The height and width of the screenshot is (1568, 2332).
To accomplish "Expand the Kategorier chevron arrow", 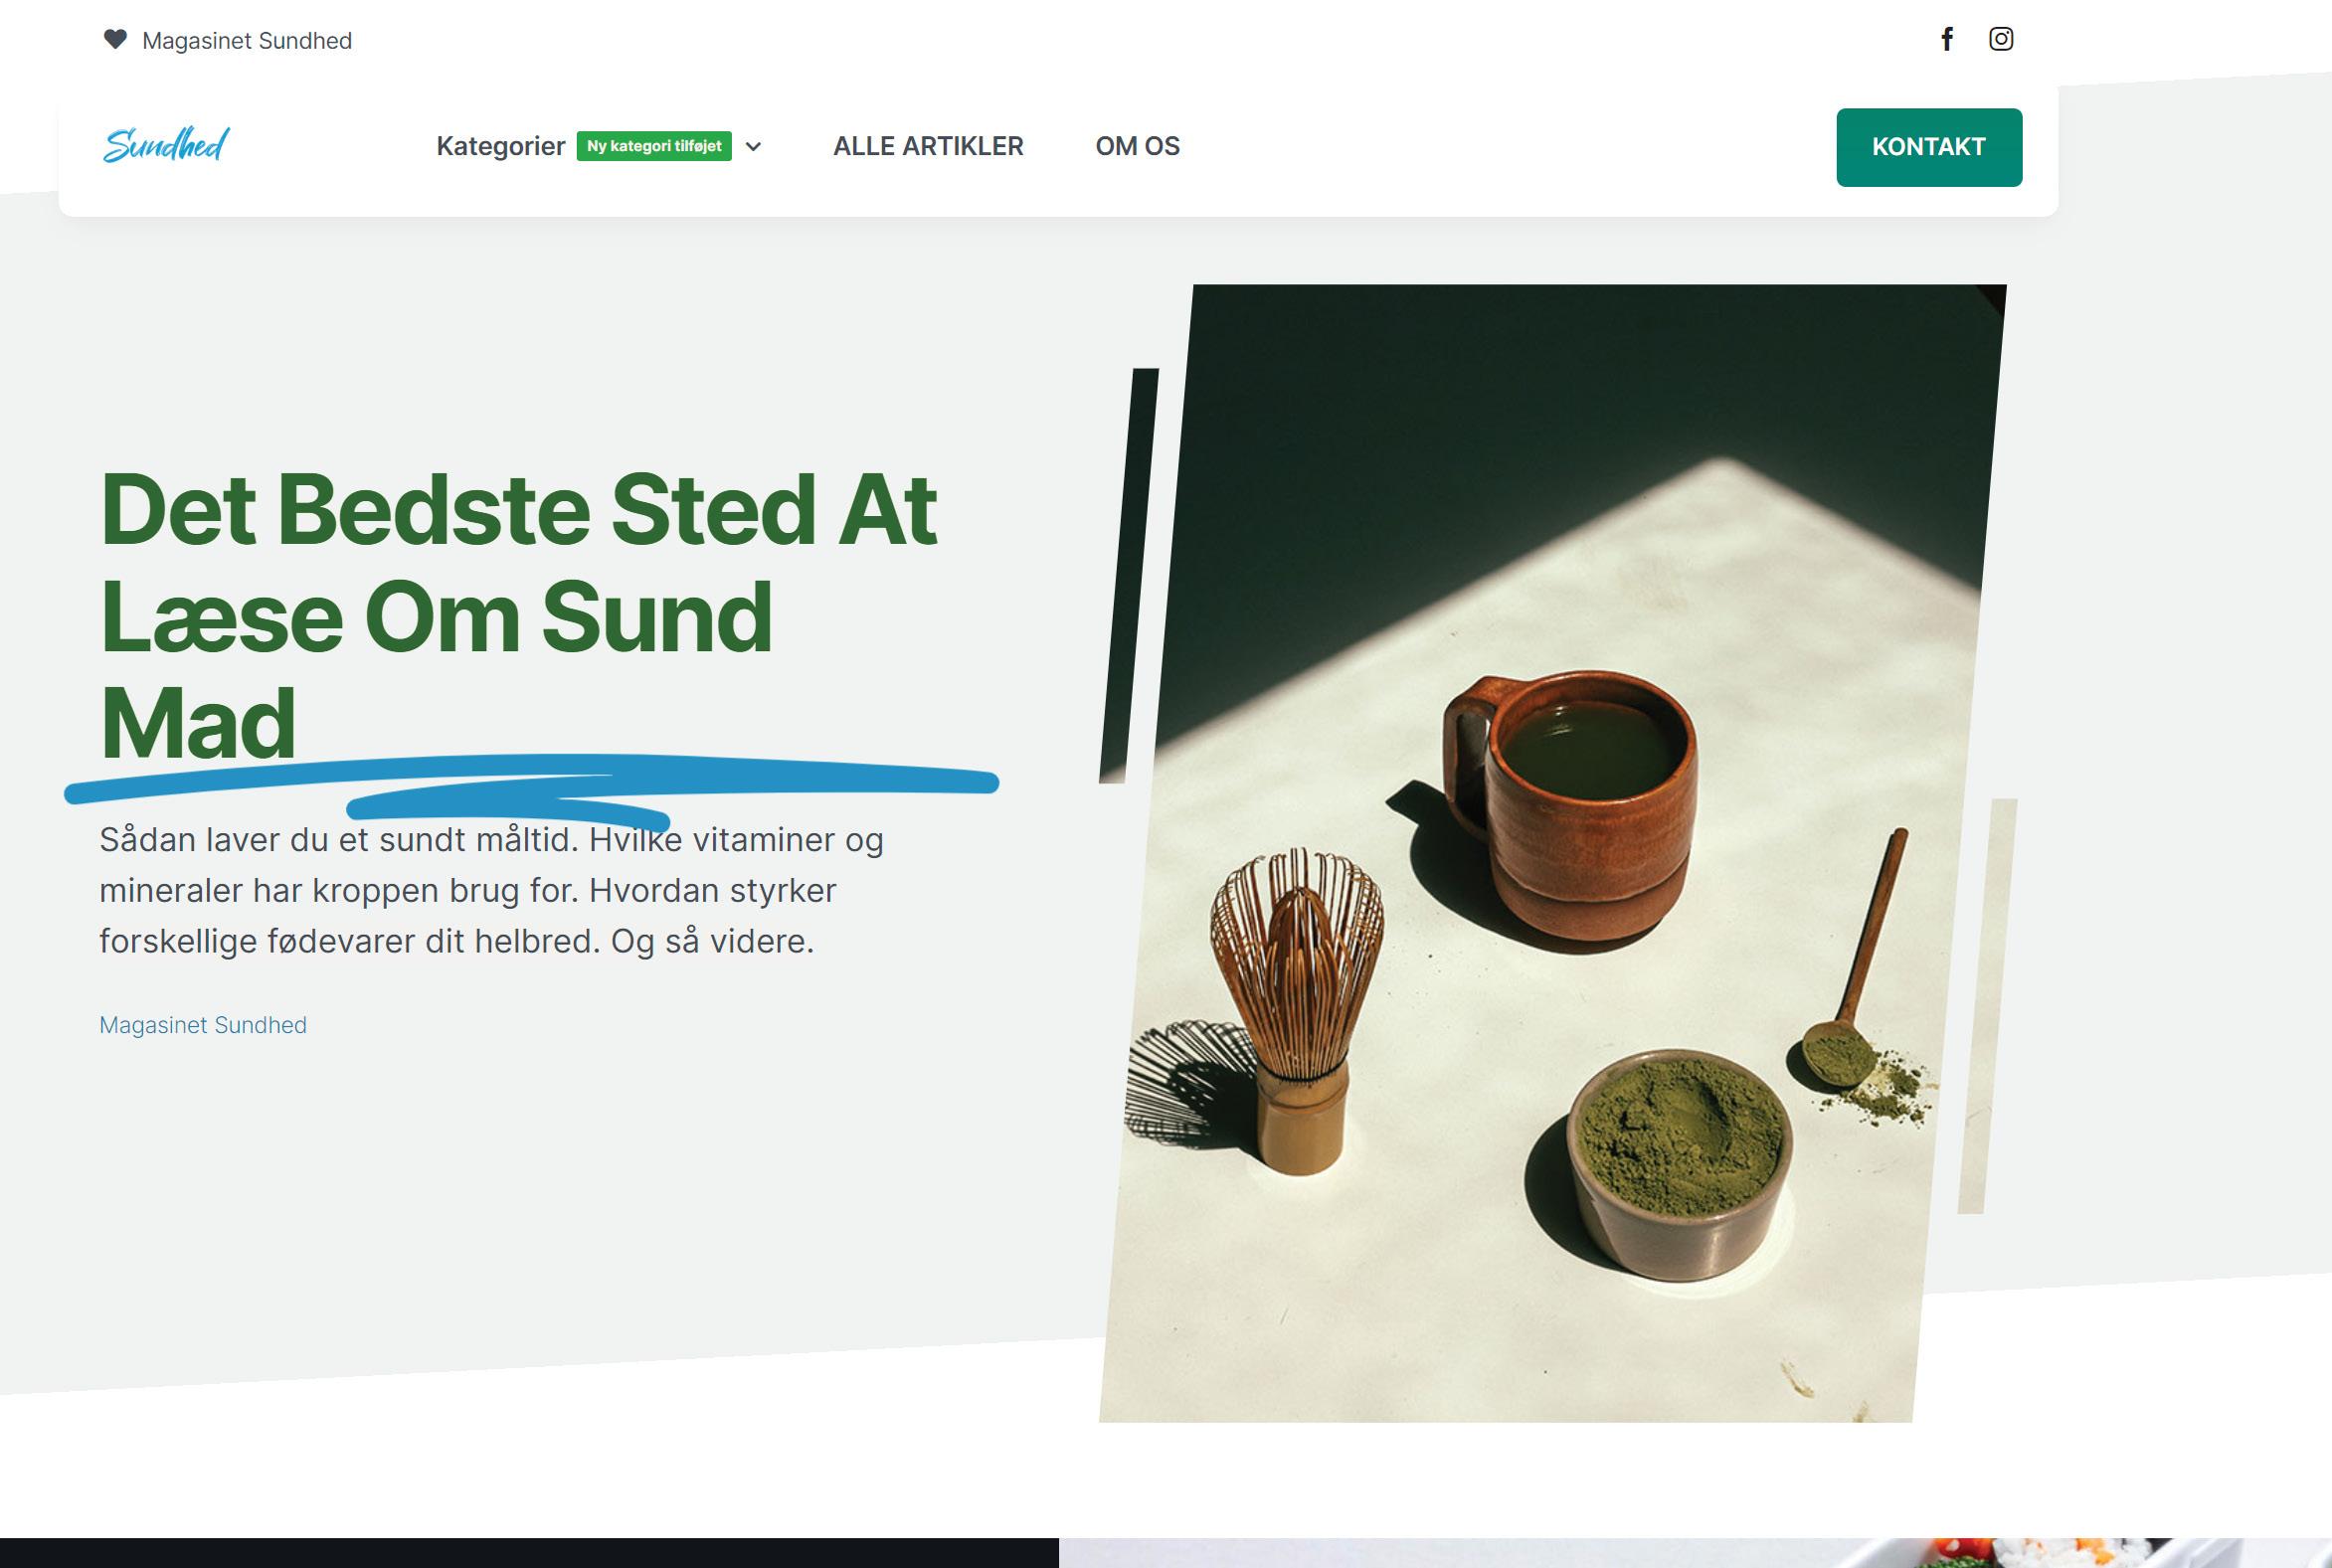I will point(754,147).
